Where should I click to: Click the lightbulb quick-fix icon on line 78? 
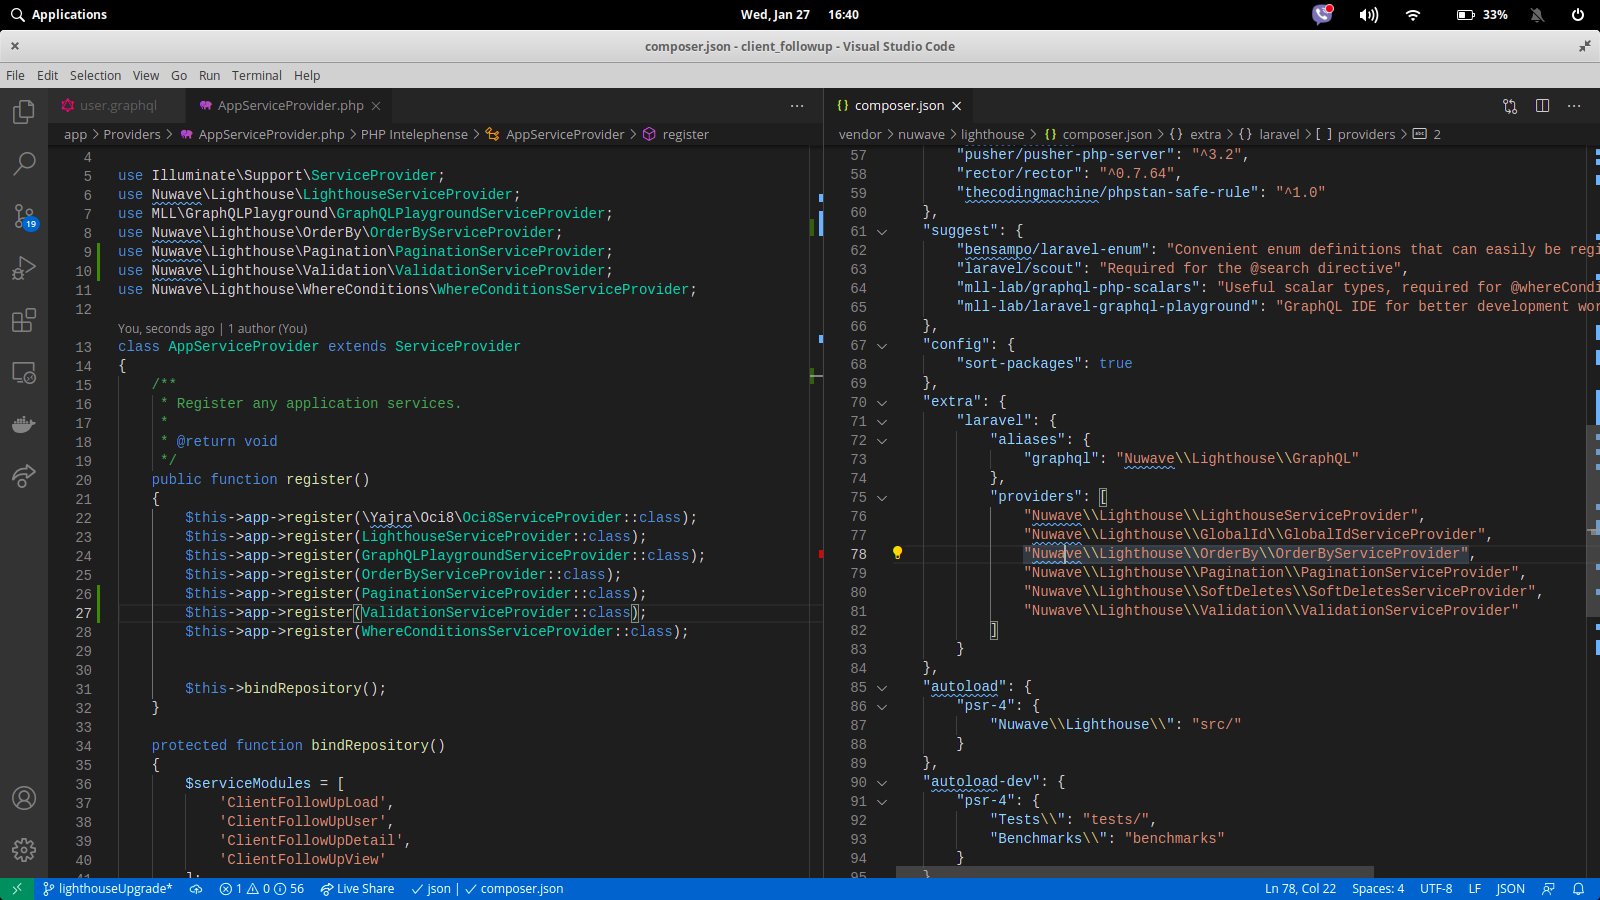(897, 553)
